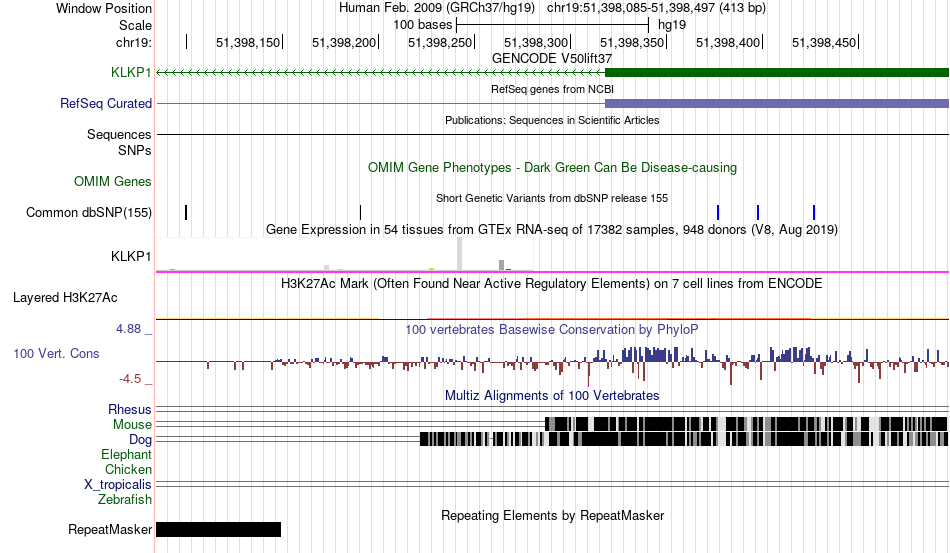Click the GTEx Gene Expression track title
This screenshot has width=950, height=553.
(552, 230)
